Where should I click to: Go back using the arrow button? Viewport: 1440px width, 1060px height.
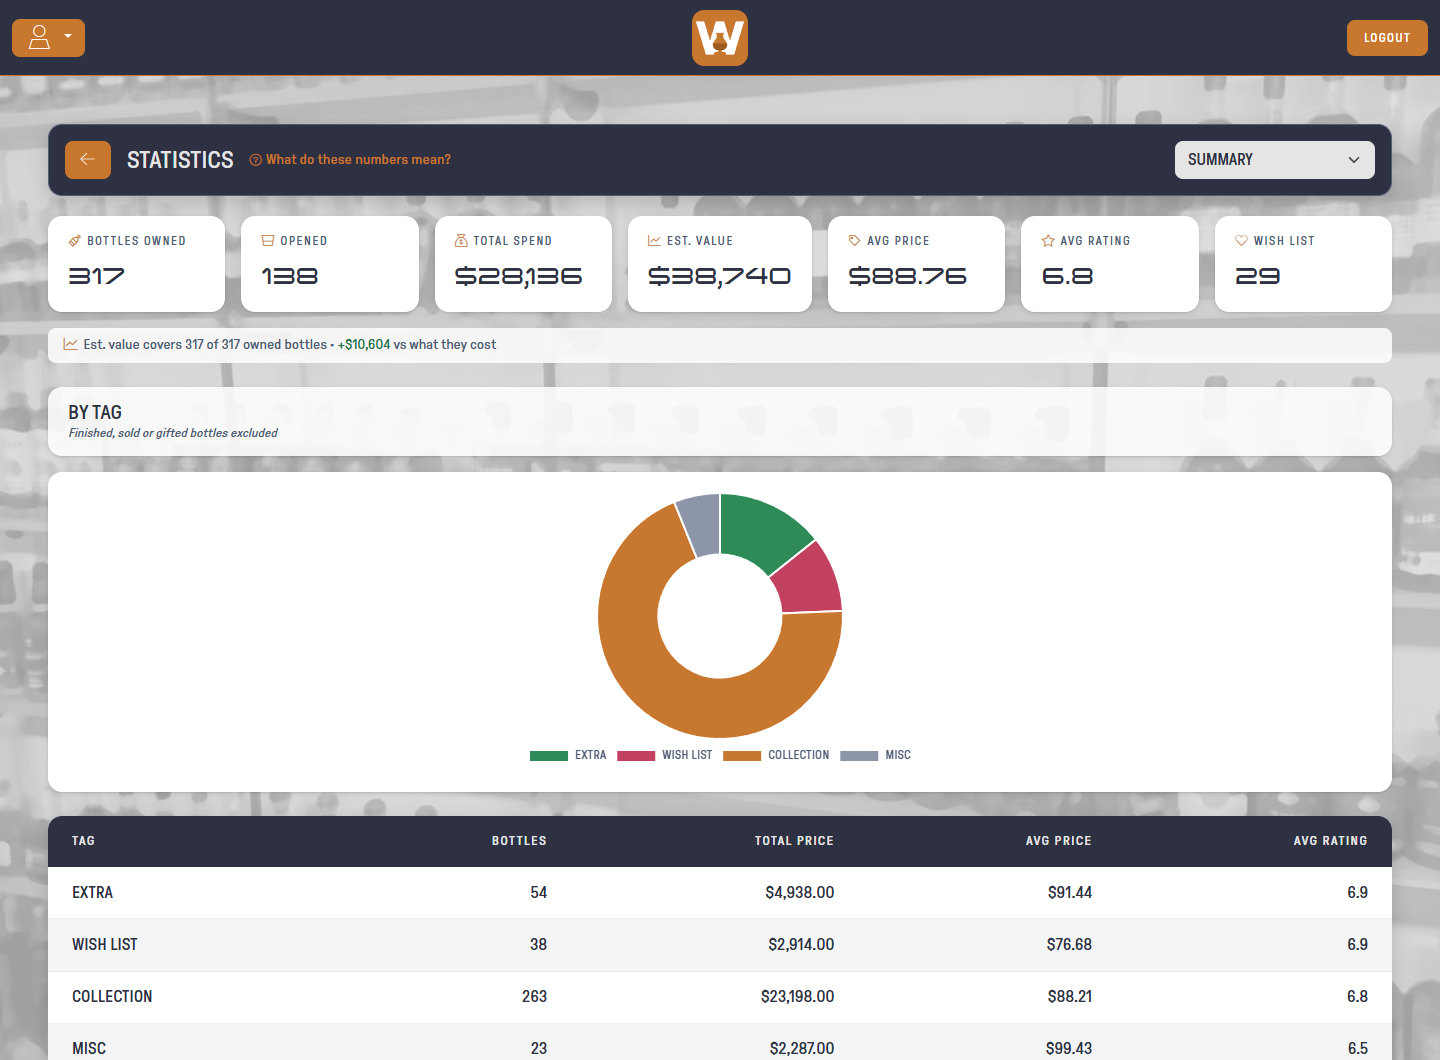[x=88, y=160]
